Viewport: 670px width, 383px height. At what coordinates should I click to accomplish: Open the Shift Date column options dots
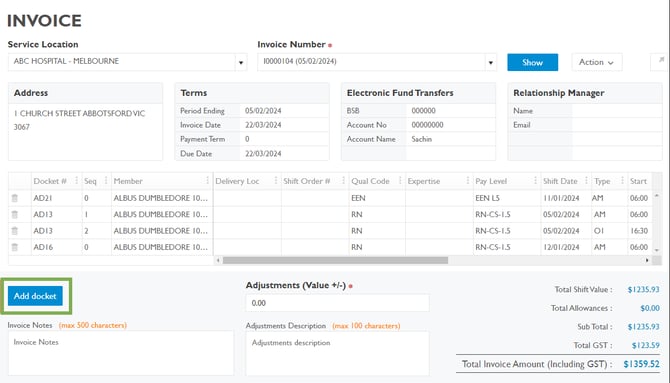(586, 181)
